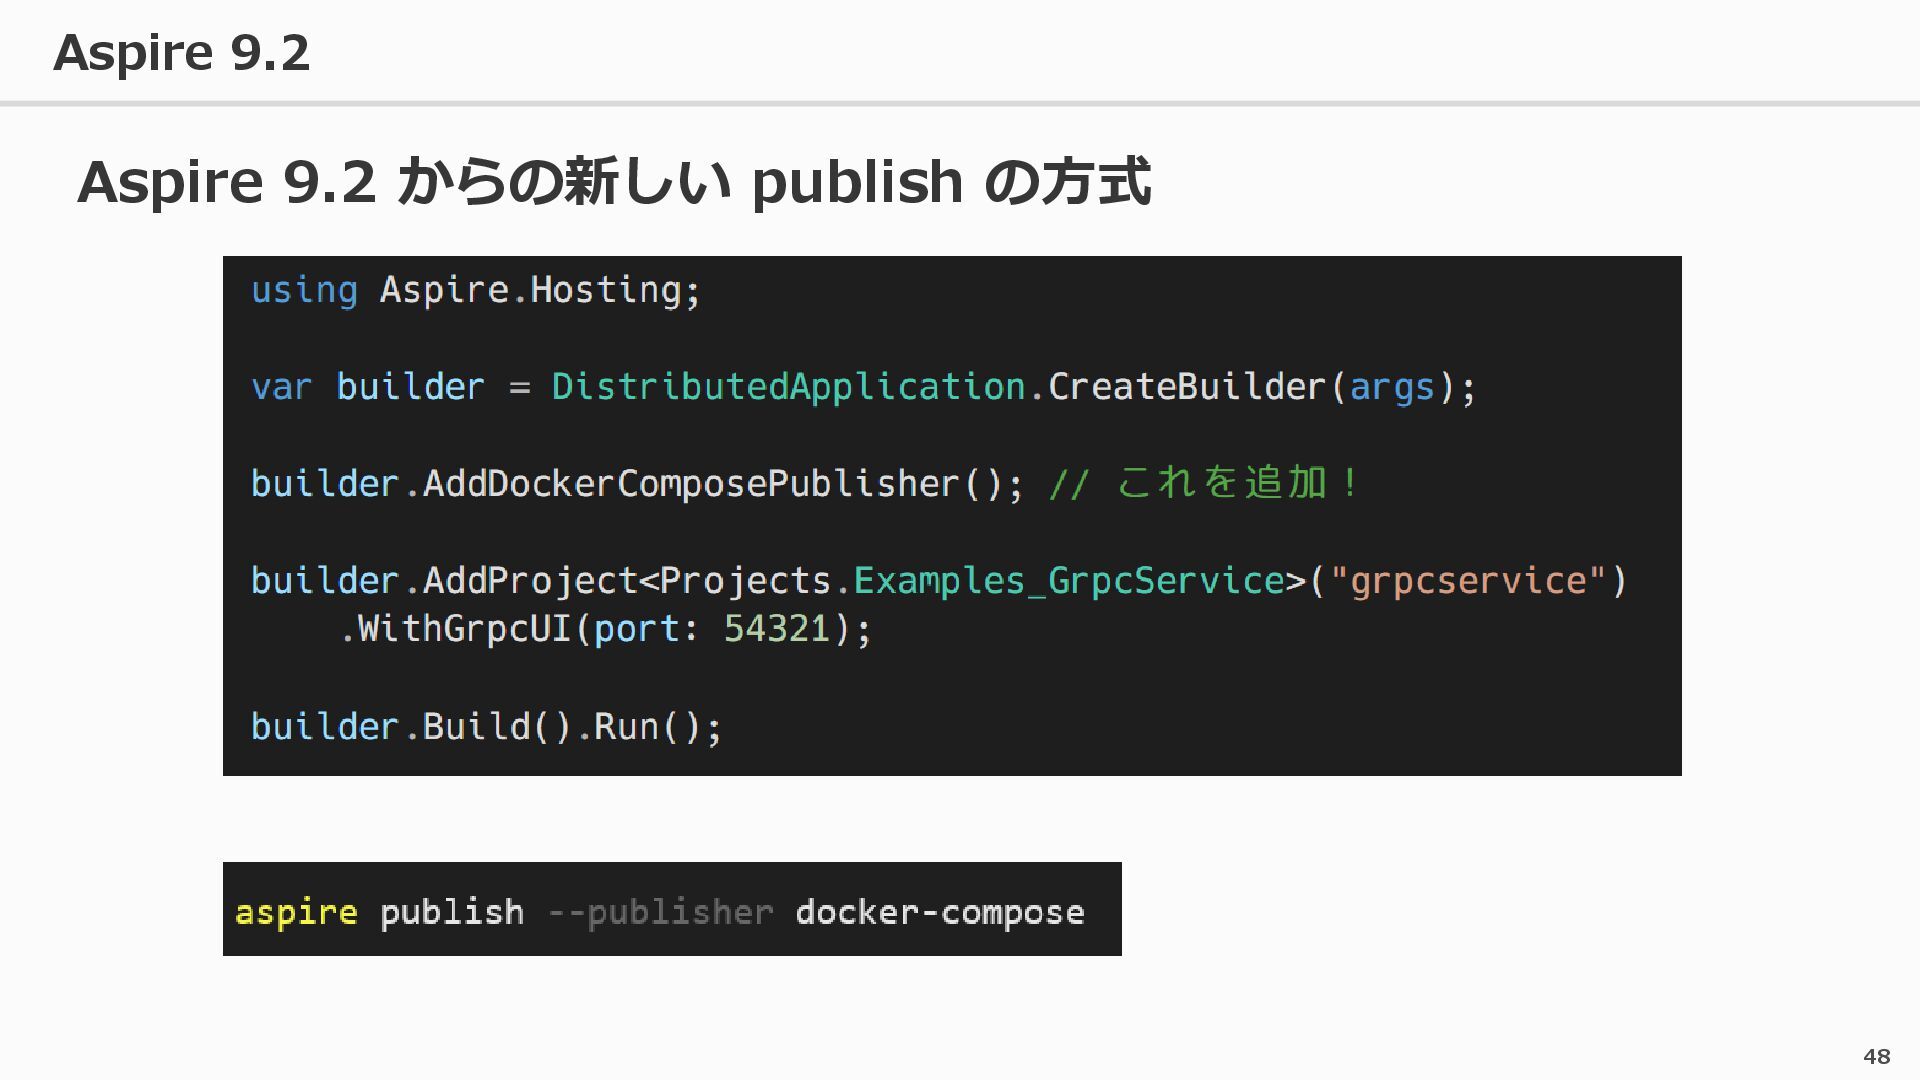Click the 'Aspire 9.2' slide header title

pyautogui.click(x=181, y=52)
